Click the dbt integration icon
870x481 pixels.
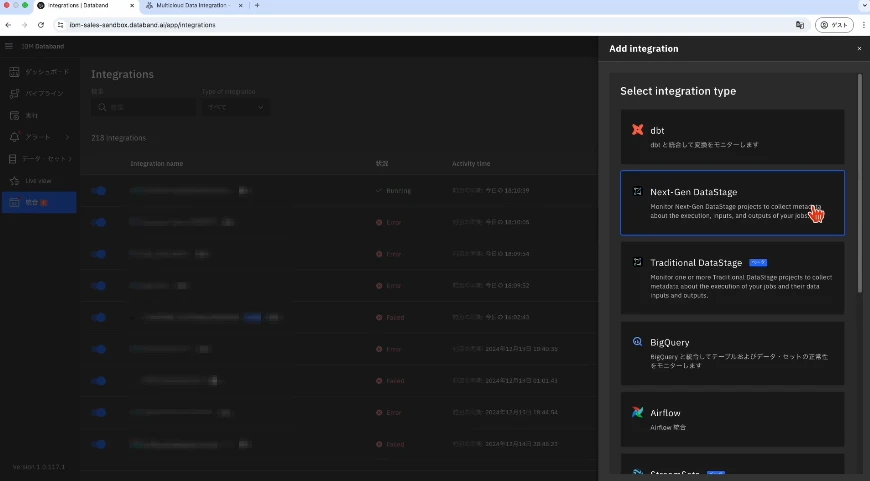coord(638,130)
